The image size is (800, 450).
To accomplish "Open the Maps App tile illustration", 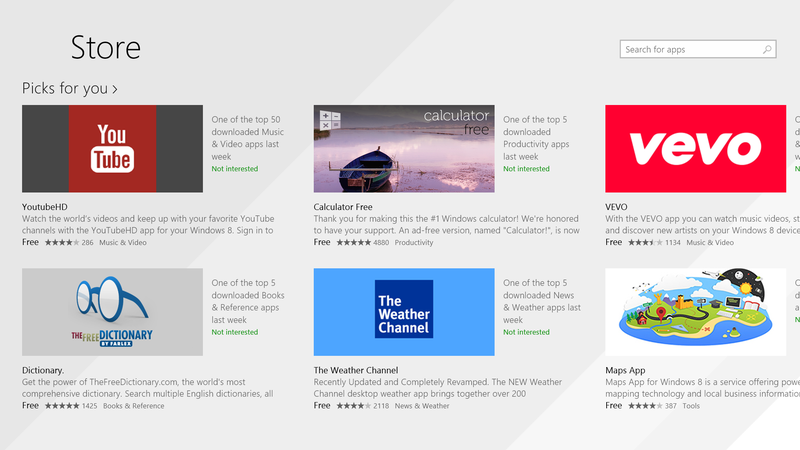I will [695, 312].
